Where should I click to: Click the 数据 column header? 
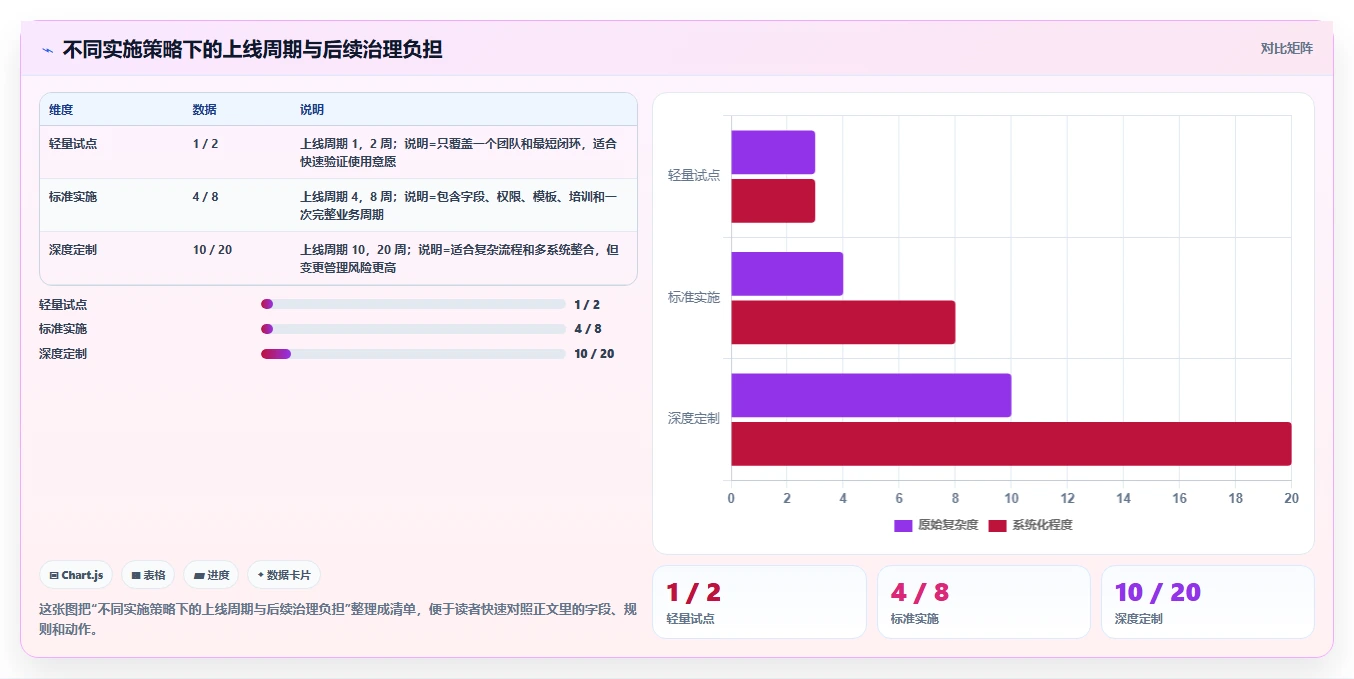click(204, 110)
